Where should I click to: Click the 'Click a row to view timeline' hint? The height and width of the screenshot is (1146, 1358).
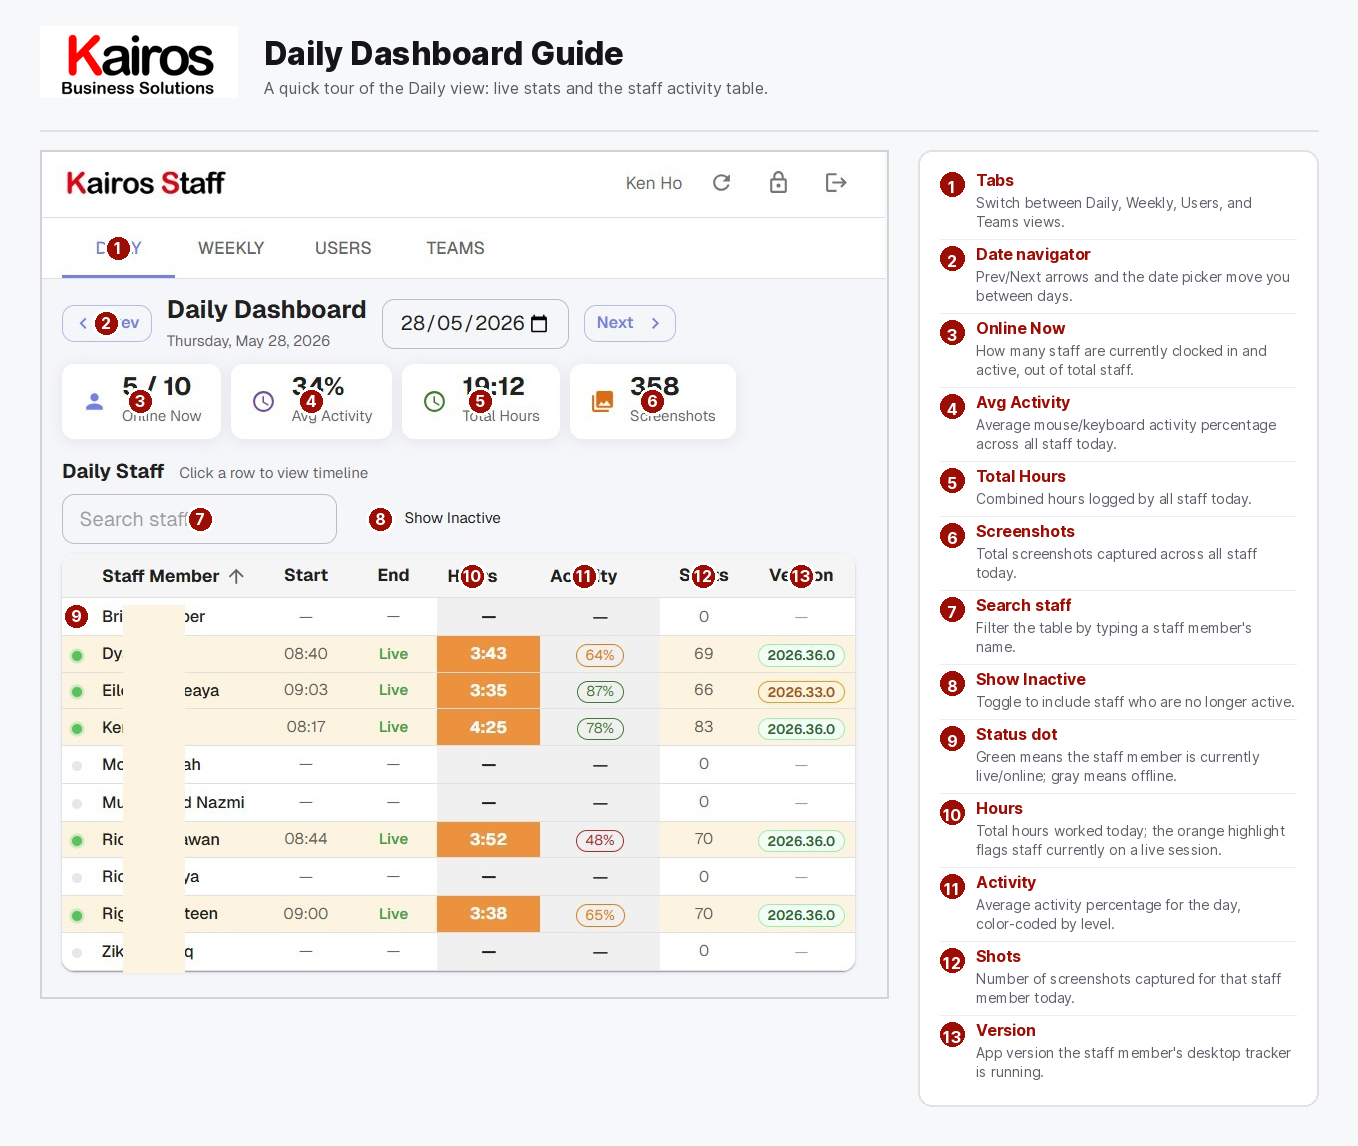coord(273,473)
